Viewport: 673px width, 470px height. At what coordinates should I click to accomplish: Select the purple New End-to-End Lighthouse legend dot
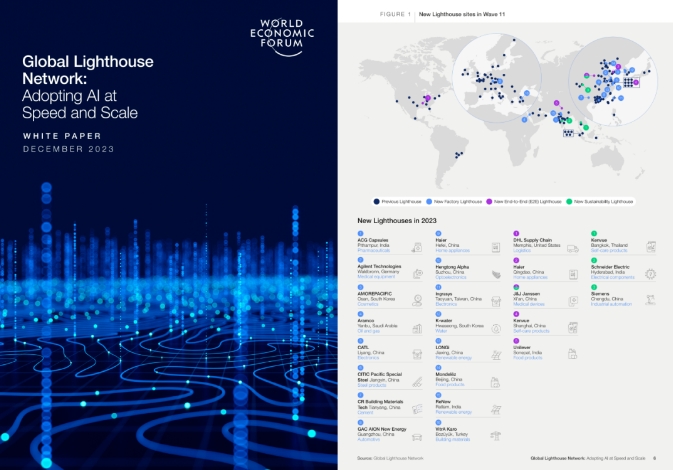(486, 201)
